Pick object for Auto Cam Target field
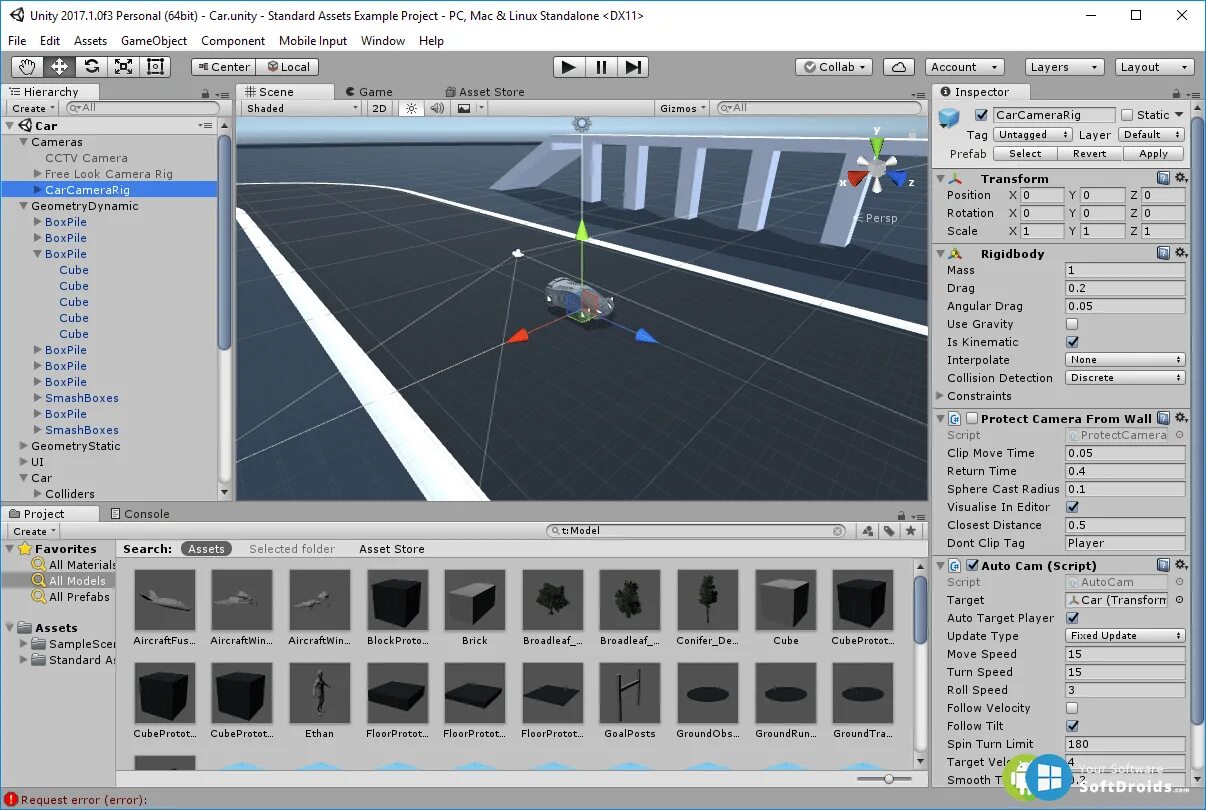Image resolution: width=1206 pixels, height=810 pixels. tap(1179, 600)
